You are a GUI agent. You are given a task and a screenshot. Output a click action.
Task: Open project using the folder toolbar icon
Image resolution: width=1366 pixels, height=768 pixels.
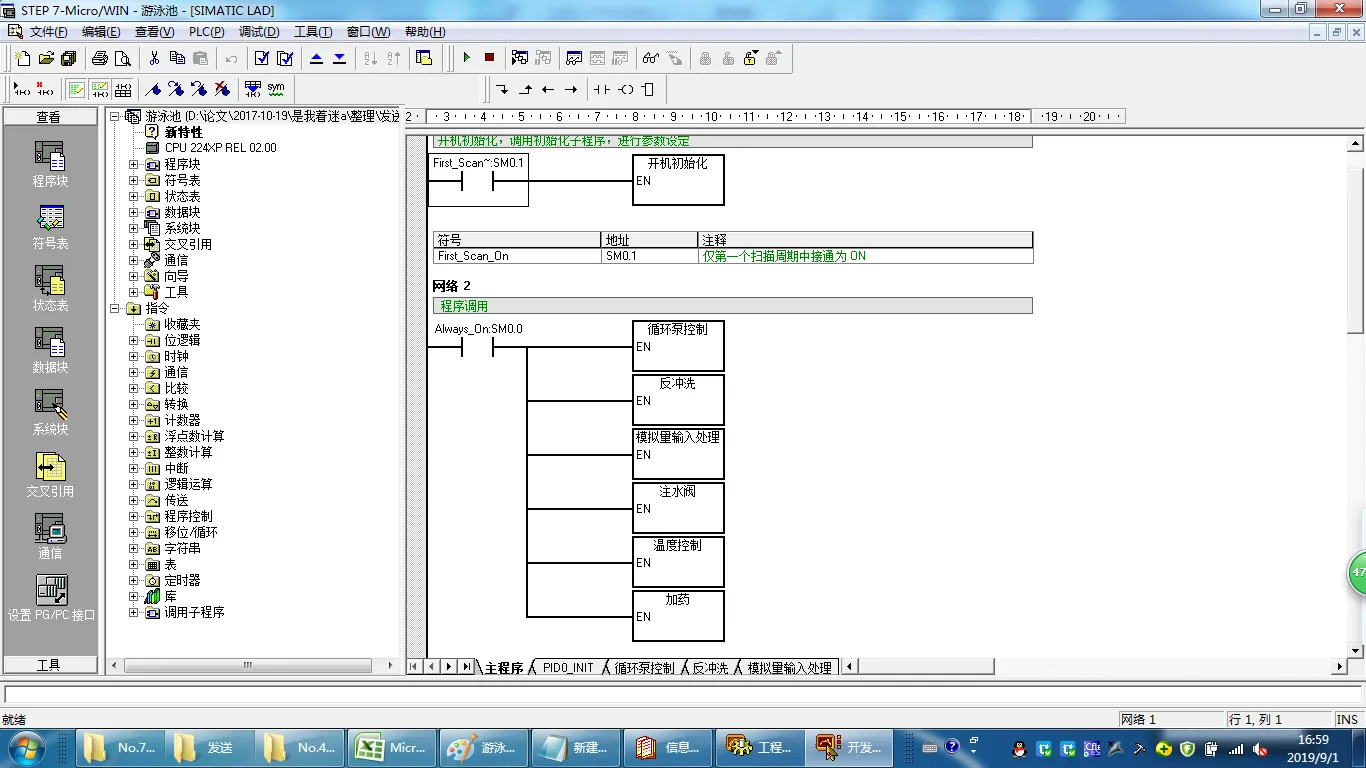(46, 58)
